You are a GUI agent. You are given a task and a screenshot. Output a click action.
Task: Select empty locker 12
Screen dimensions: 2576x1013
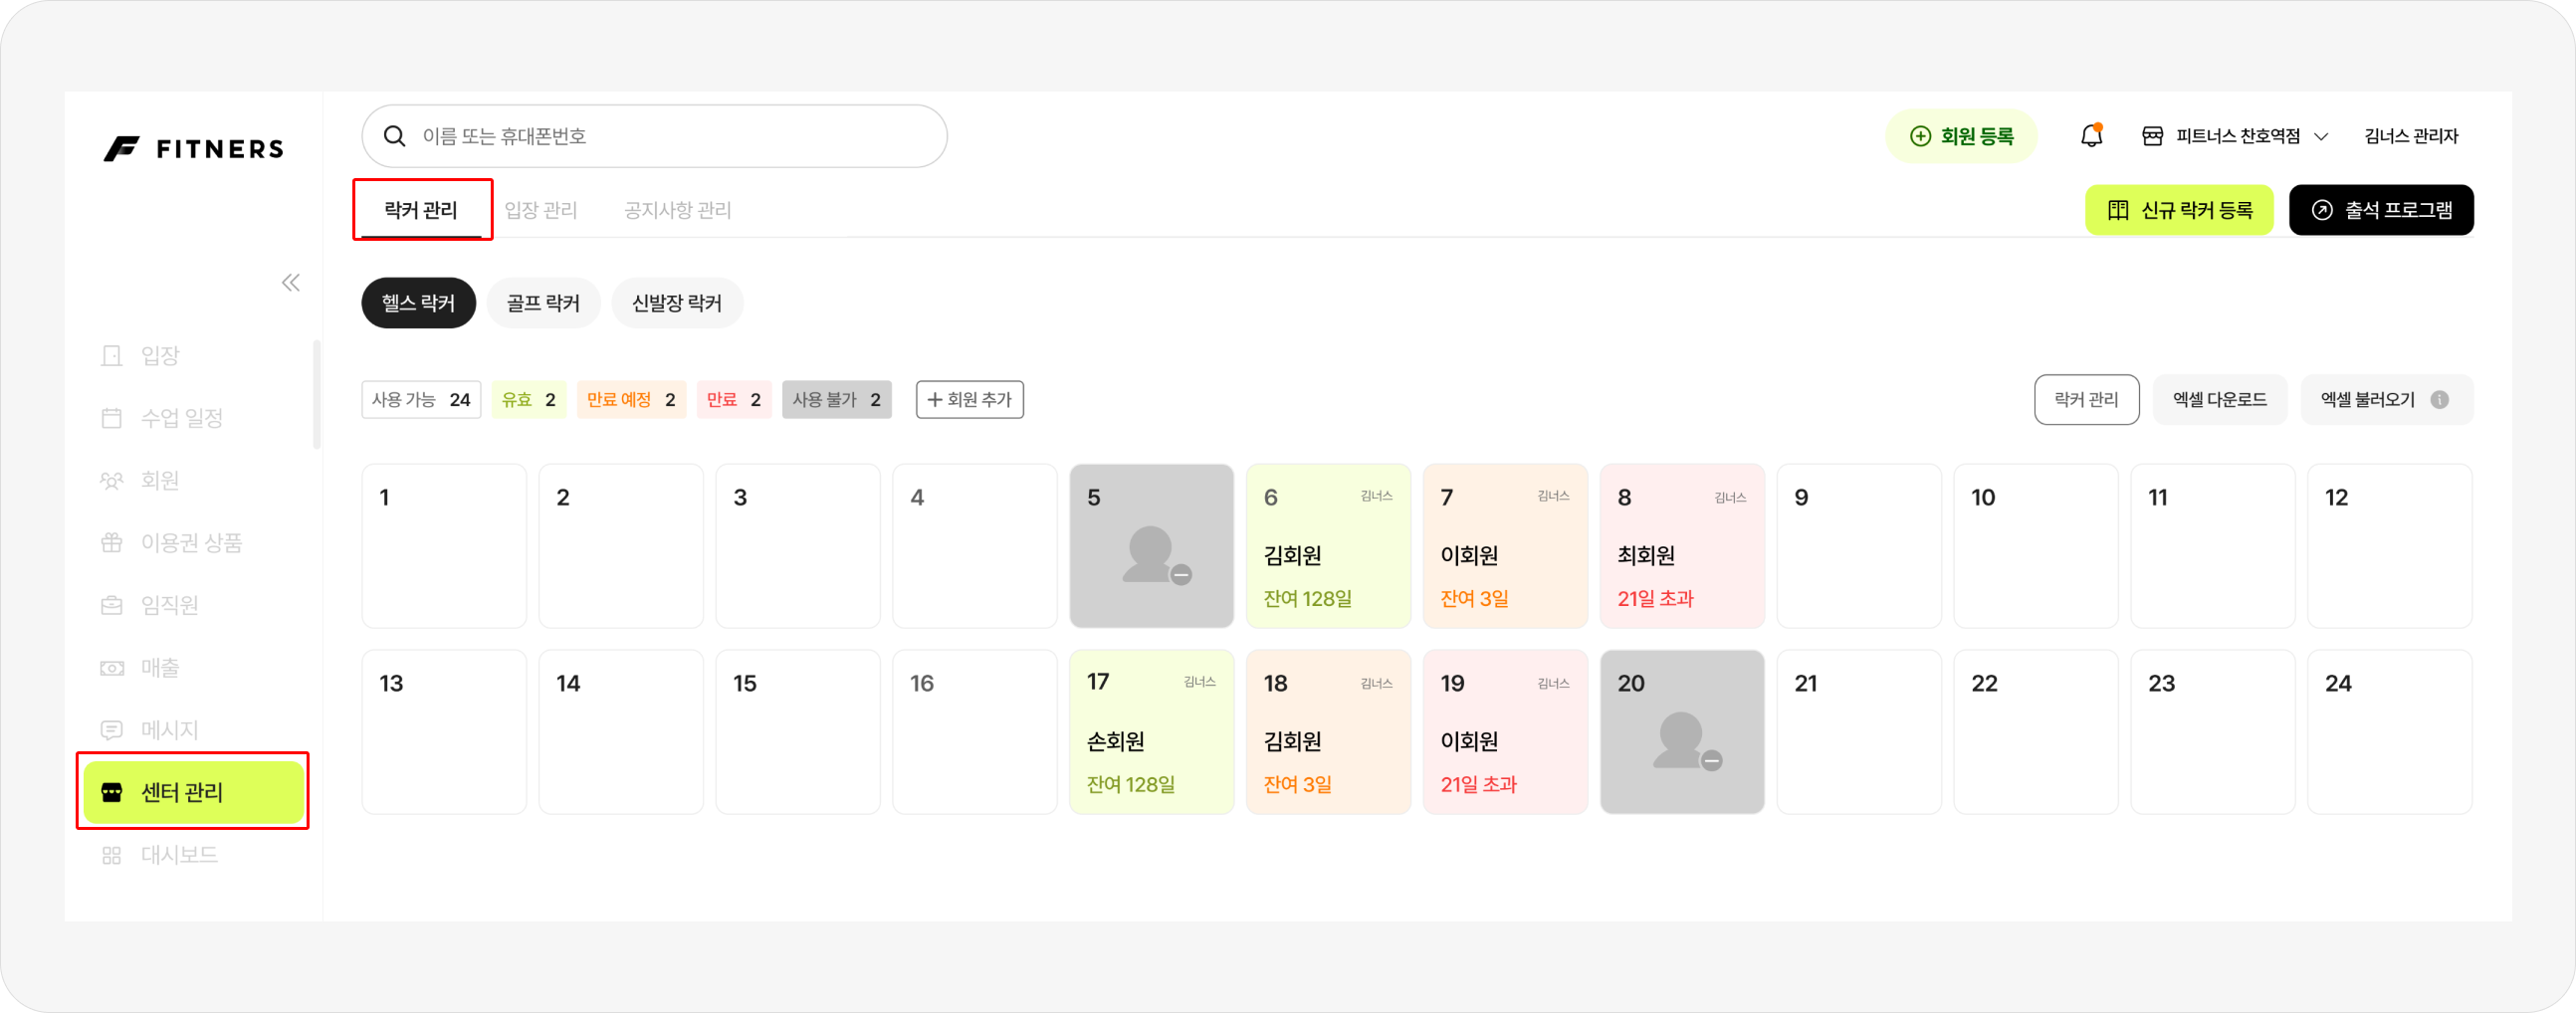pyautogui.click(x=2390, y=546)
